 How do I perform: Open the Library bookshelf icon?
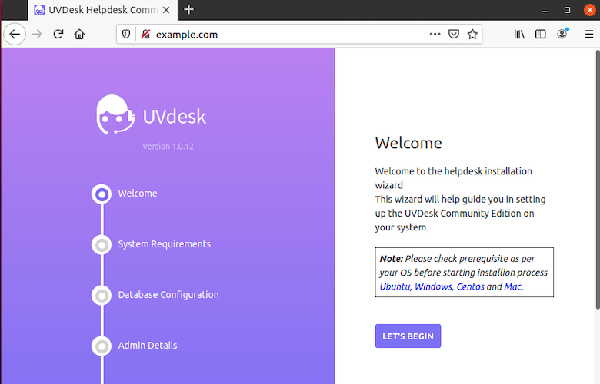coord(520,34)
